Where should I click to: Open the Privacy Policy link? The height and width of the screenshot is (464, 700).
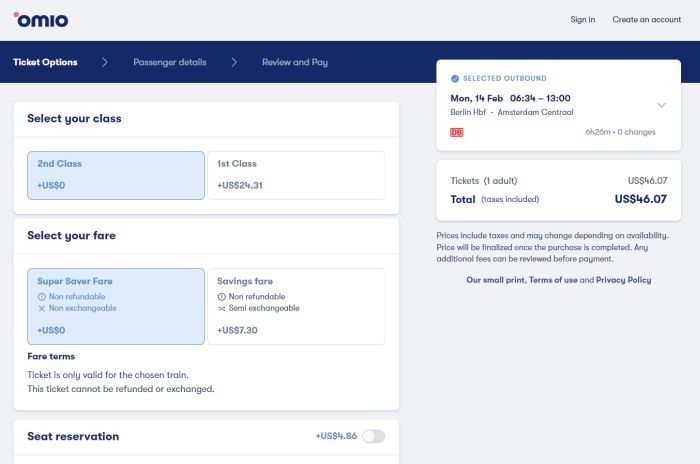pyautogui.click(x=623, y=280)
